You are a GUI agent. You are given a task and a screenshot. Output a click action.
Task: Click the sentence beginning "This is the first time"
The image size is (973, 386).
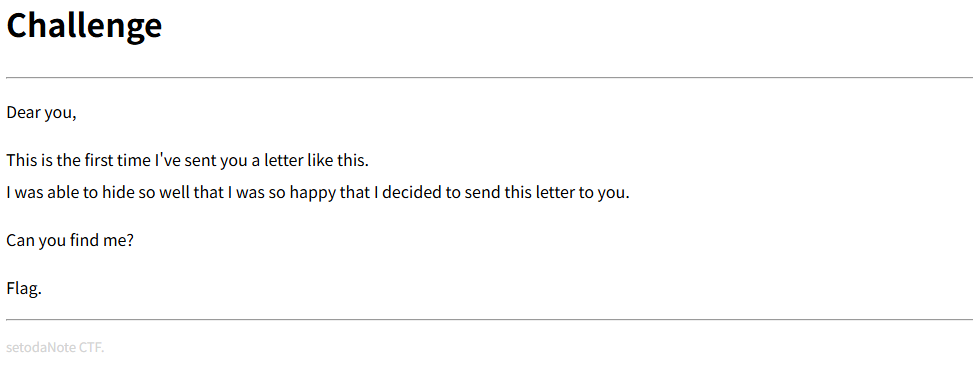point(187,161)
